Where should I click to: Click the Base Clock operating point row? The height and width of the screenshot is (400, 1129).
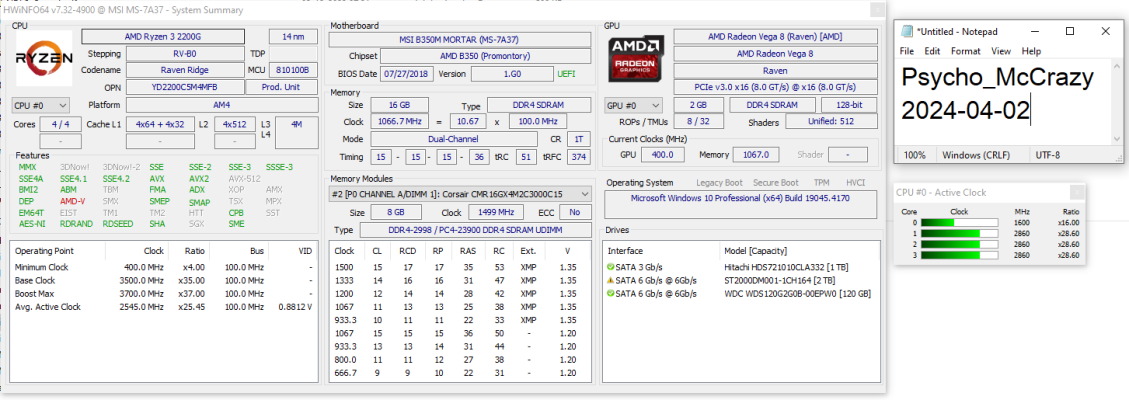click(164, 281)
